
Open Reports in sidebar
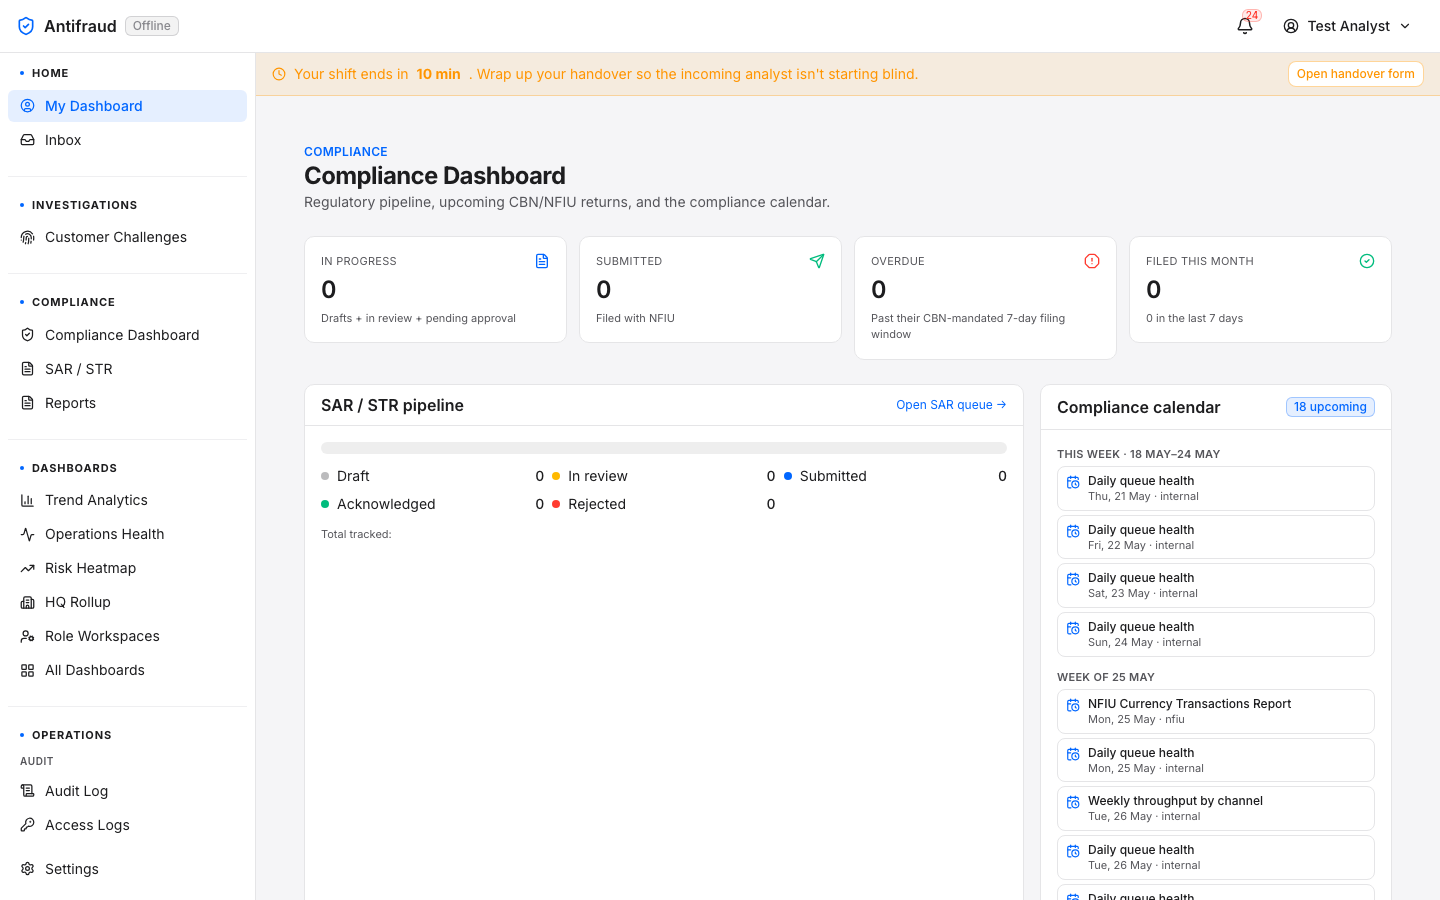click(127, 403)
